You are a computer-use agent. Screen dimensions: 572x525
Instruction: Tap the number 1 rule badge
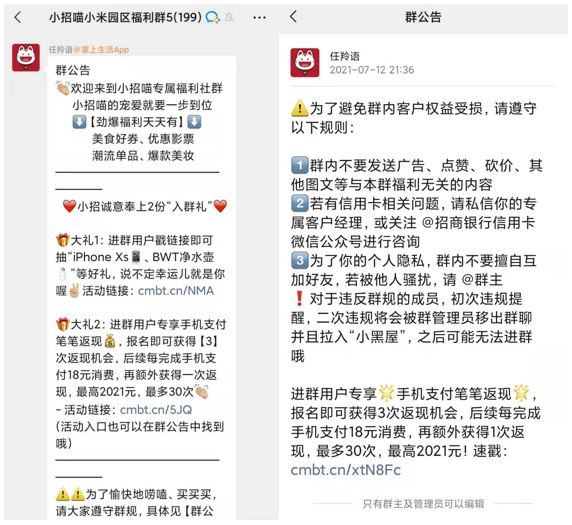pyautogui.click(x=299, y=165)
